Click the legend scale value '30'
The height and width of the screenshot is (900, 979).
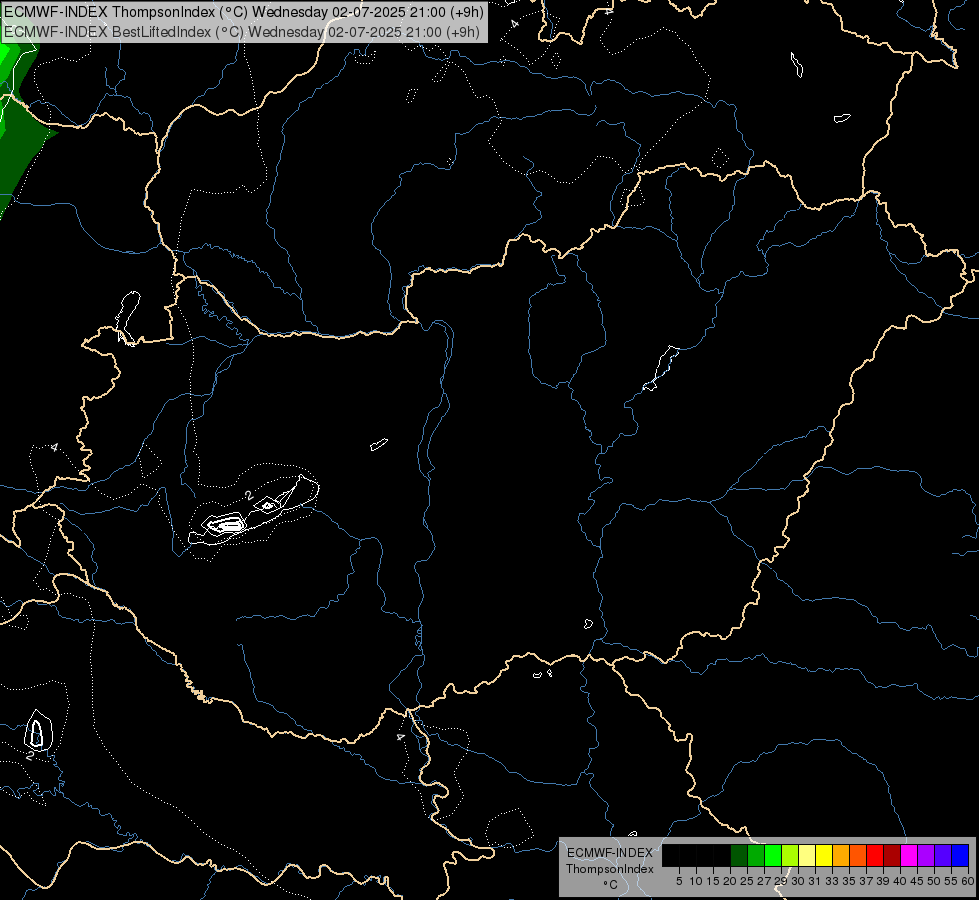(x=798, y=881)
